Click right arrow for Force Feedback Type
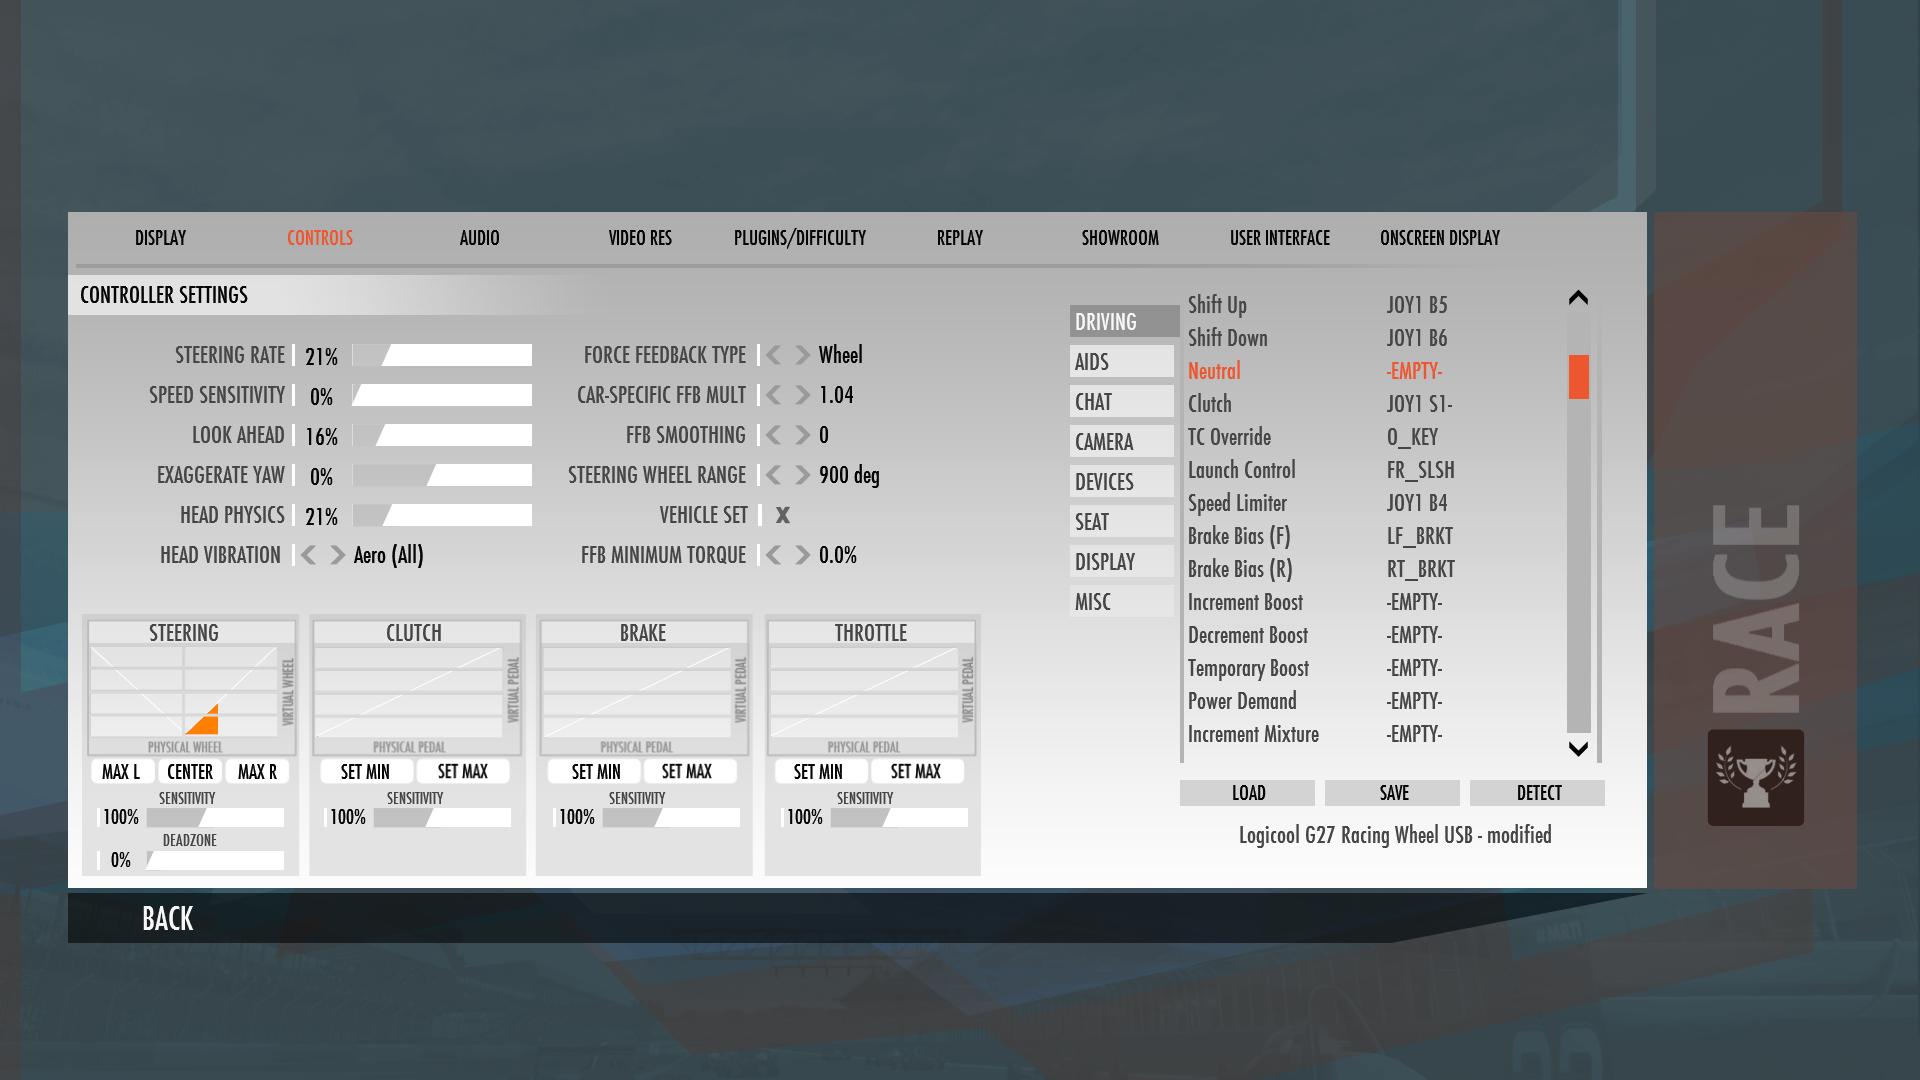Screen dimensions: 1920x1080 pos(802,355)
